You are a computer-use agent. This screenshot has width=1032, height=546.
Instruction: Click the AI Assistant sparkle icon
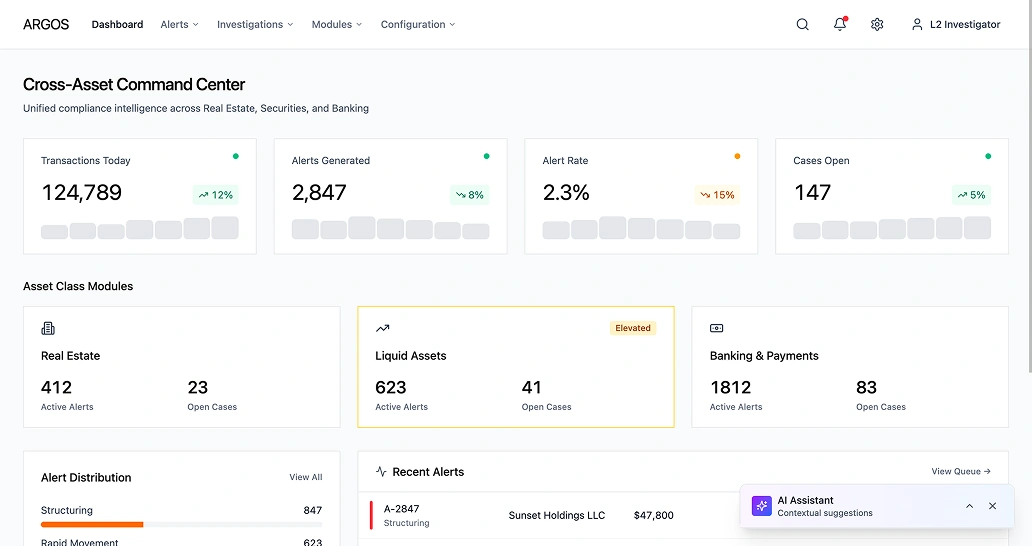click(x=762, y=506)
